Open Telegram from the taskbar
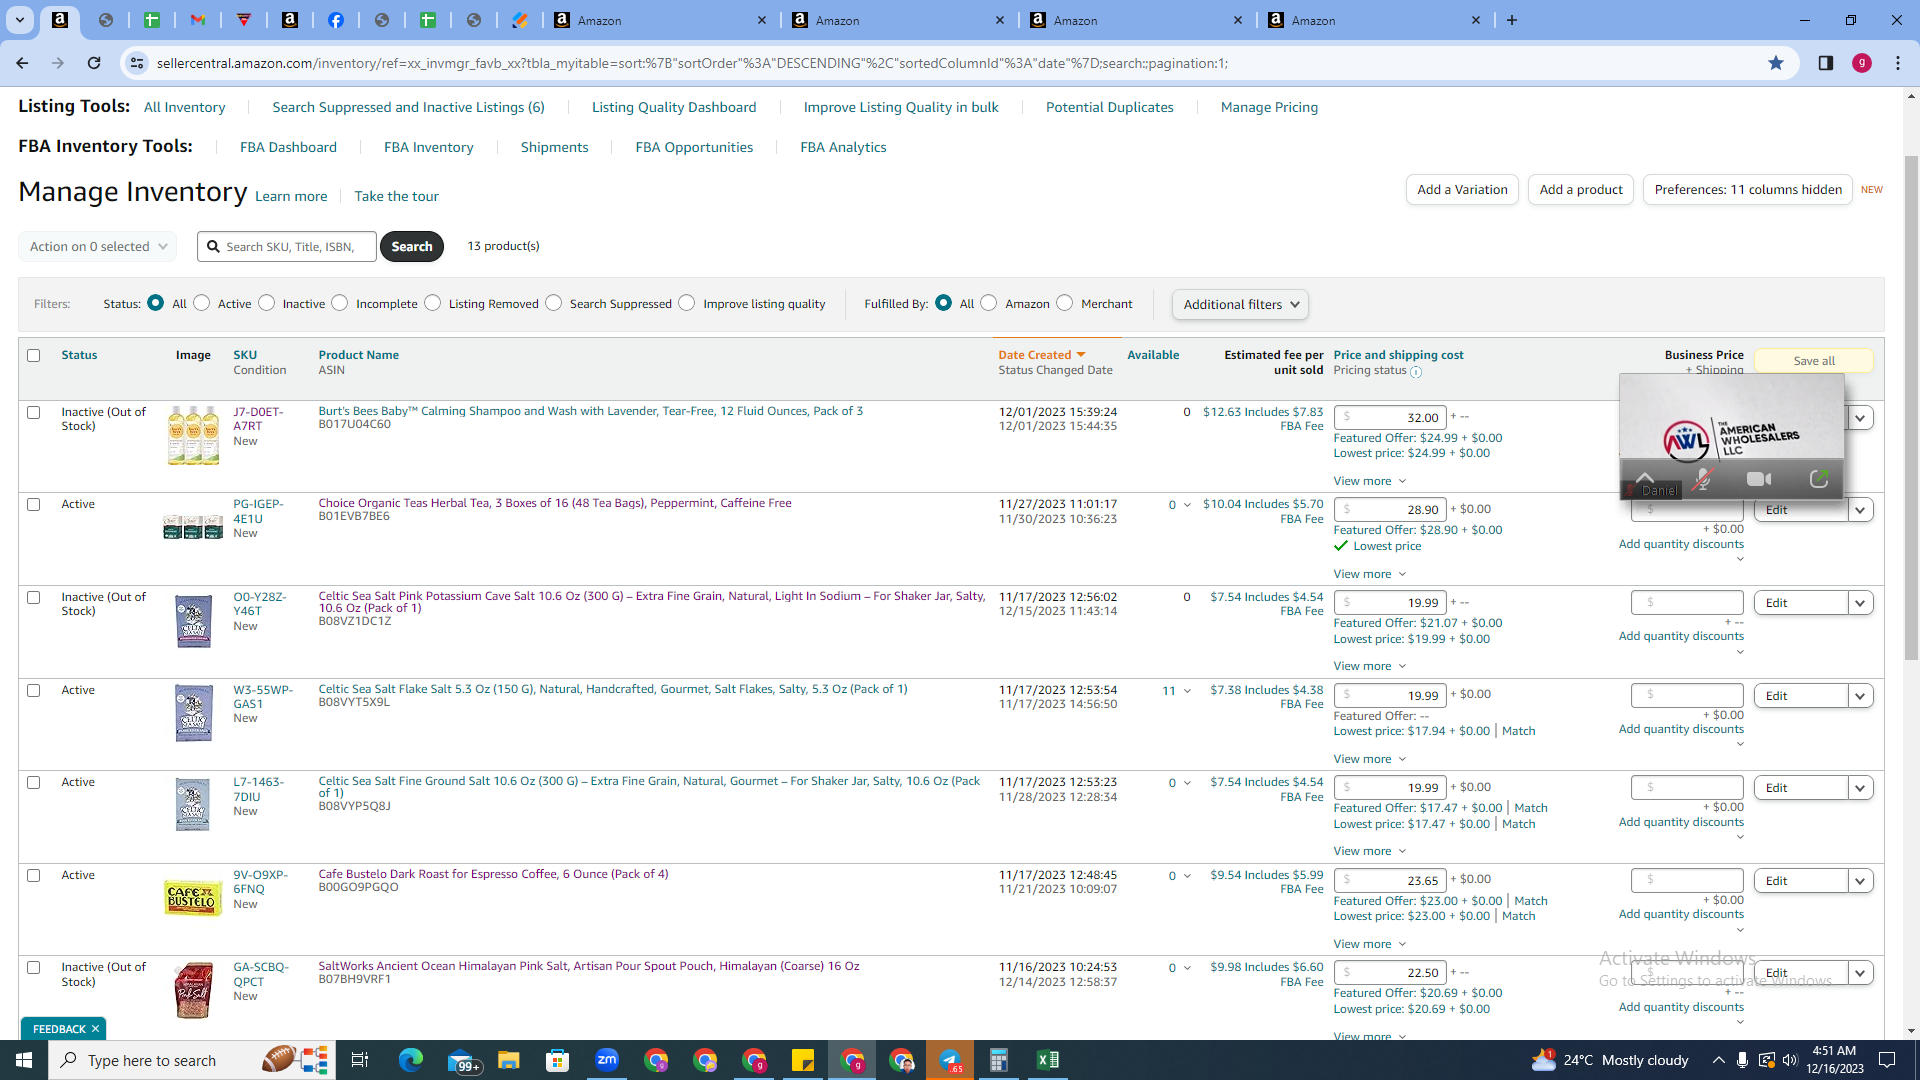Screen dimensions: 1920x1080 [950, 1060]
